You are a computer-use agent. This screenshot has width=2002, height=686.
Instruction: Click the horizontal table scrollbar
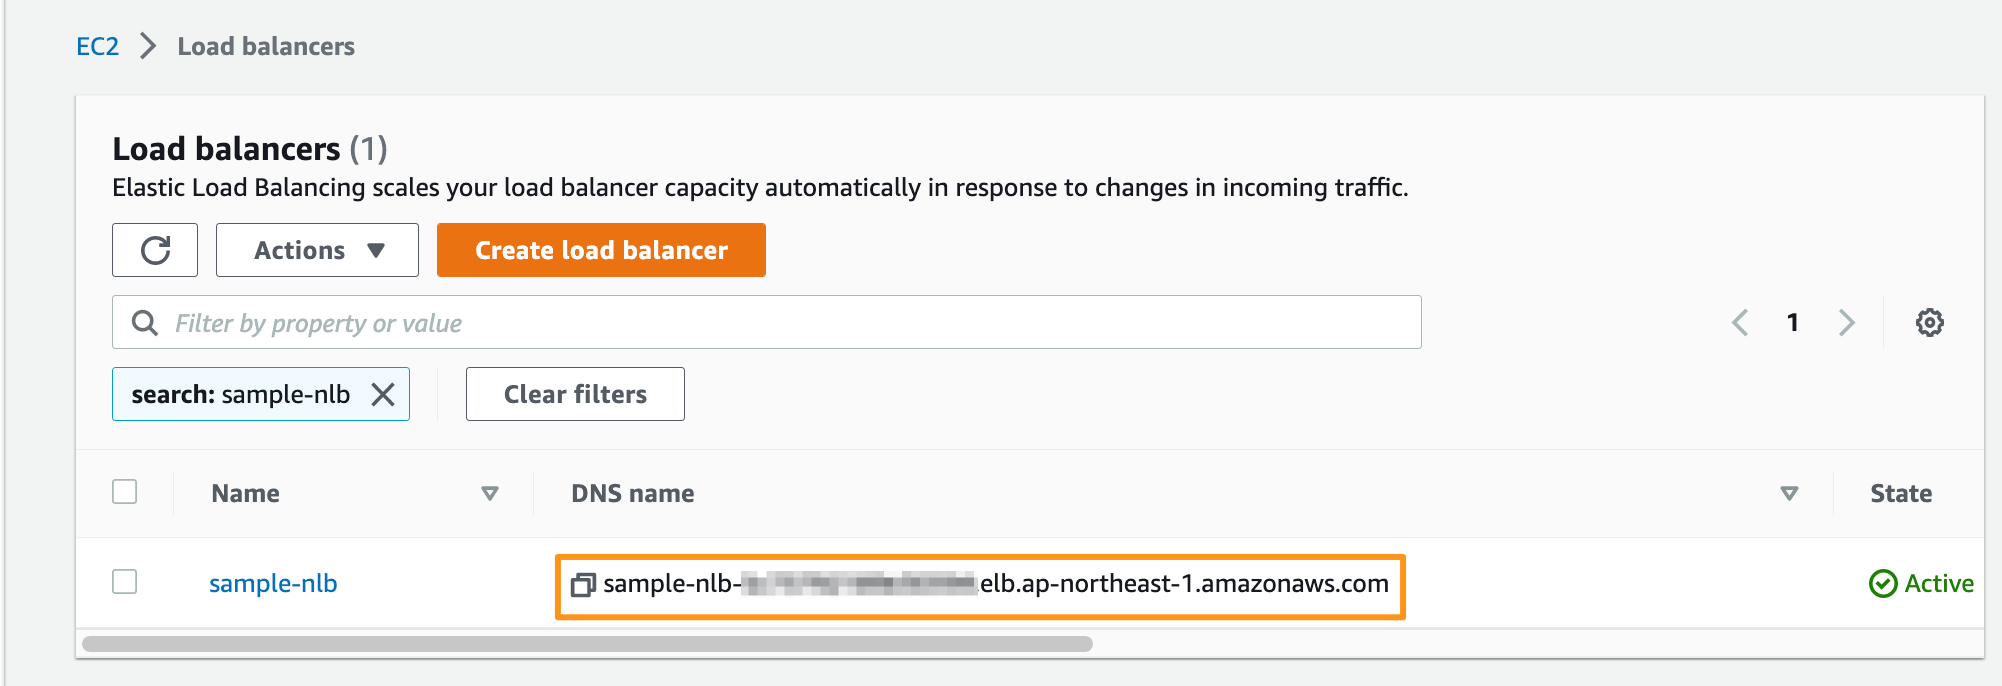587,644
